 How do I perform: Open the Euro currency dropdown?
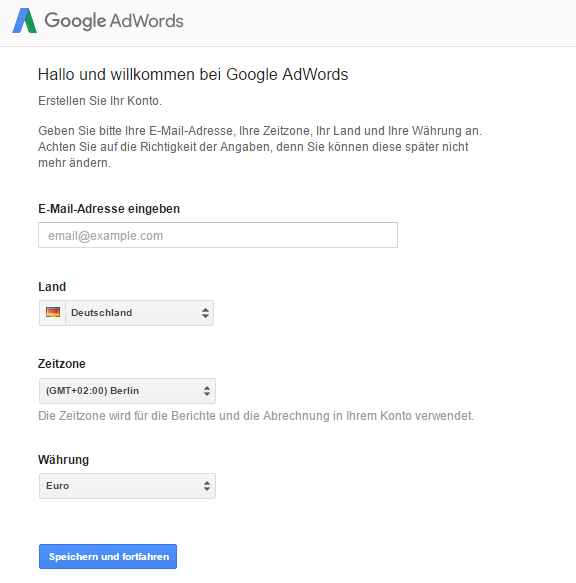coord(127,486)
